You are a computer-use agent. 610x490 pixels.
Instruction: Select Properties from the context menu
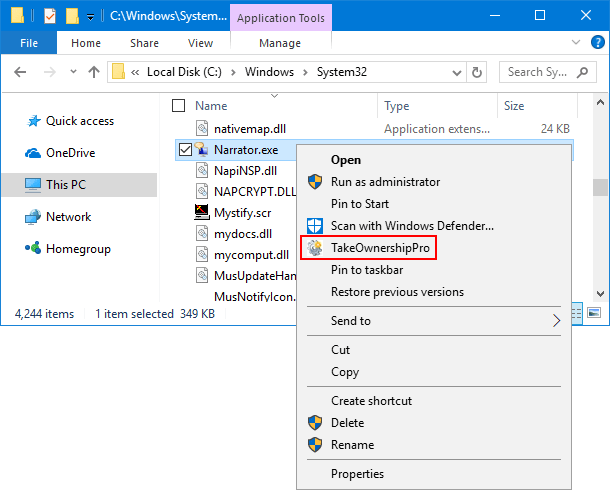click(x=357, y=474)
